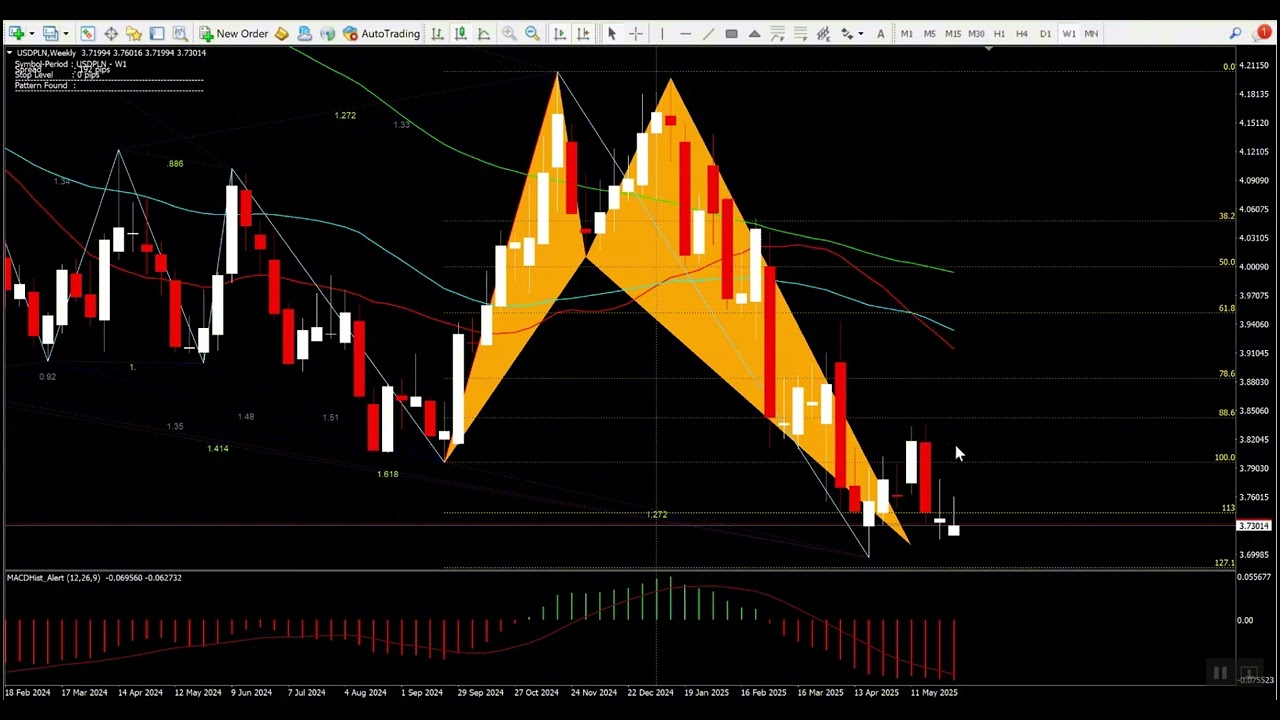The image size is (1280, 720).
Task: Click the 18 Feb 2024 date label
Action: point(27,692)
